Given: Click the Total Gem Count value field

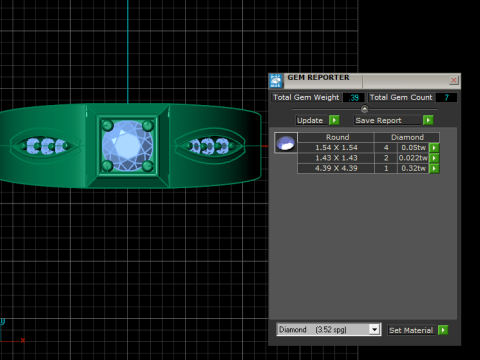Looking at the screenshot, I should (446, 98).
